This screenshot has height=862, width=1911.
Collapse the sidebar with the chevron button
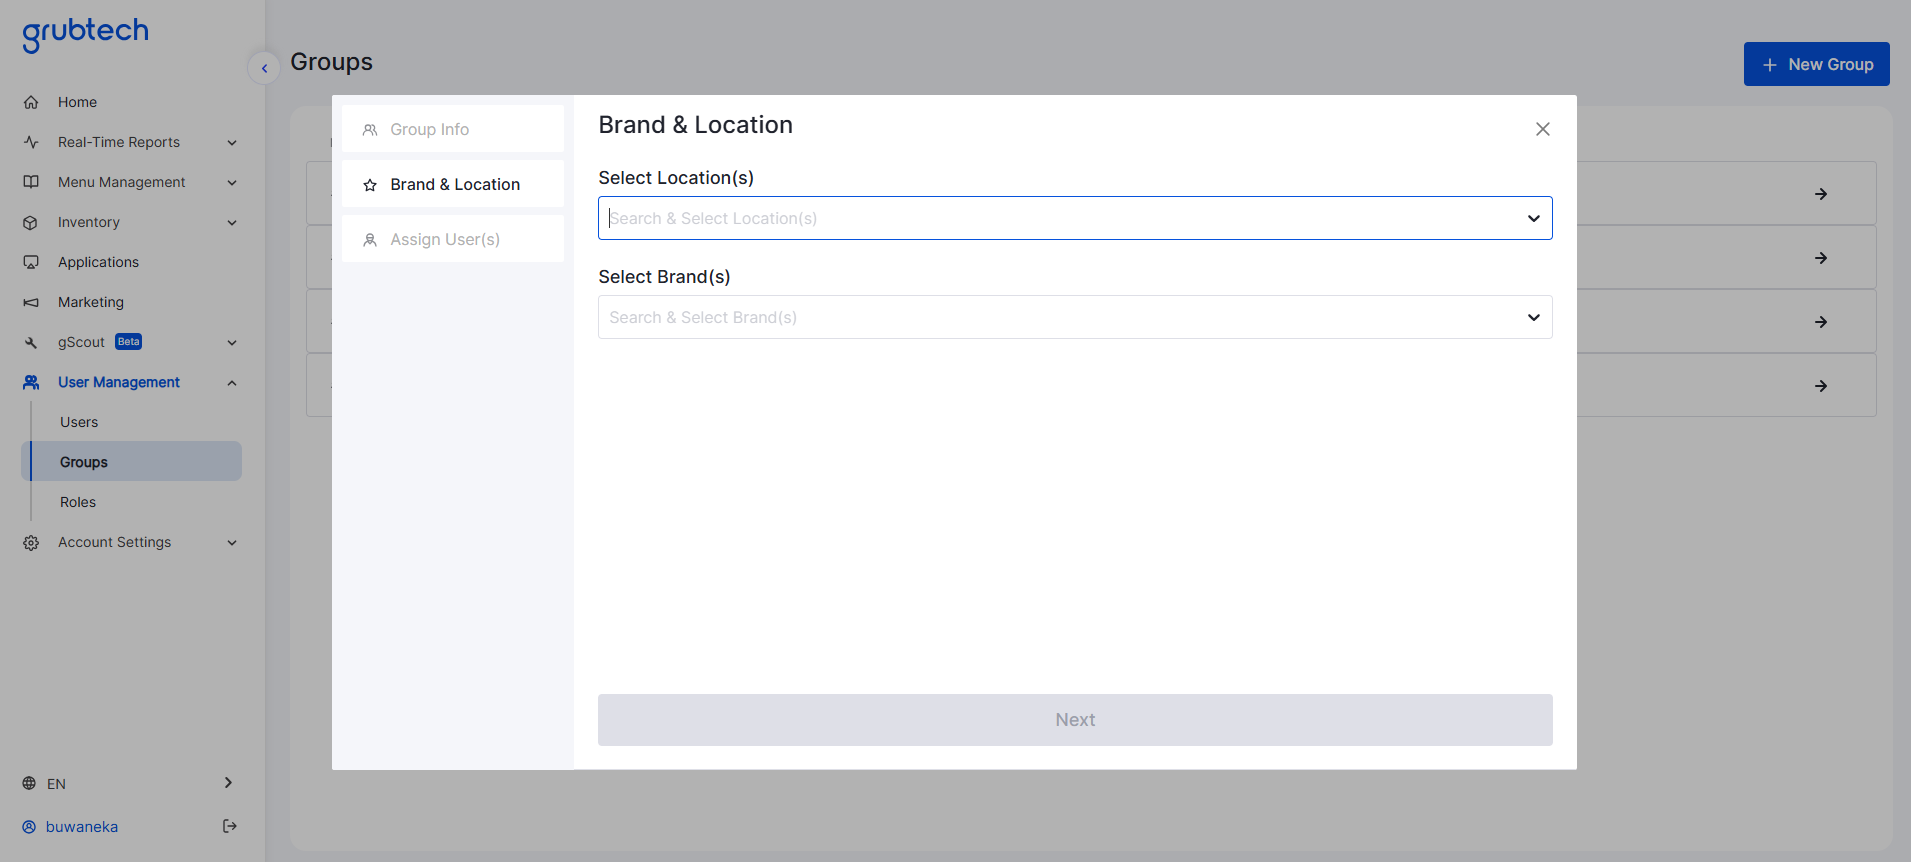pos(264,68)
